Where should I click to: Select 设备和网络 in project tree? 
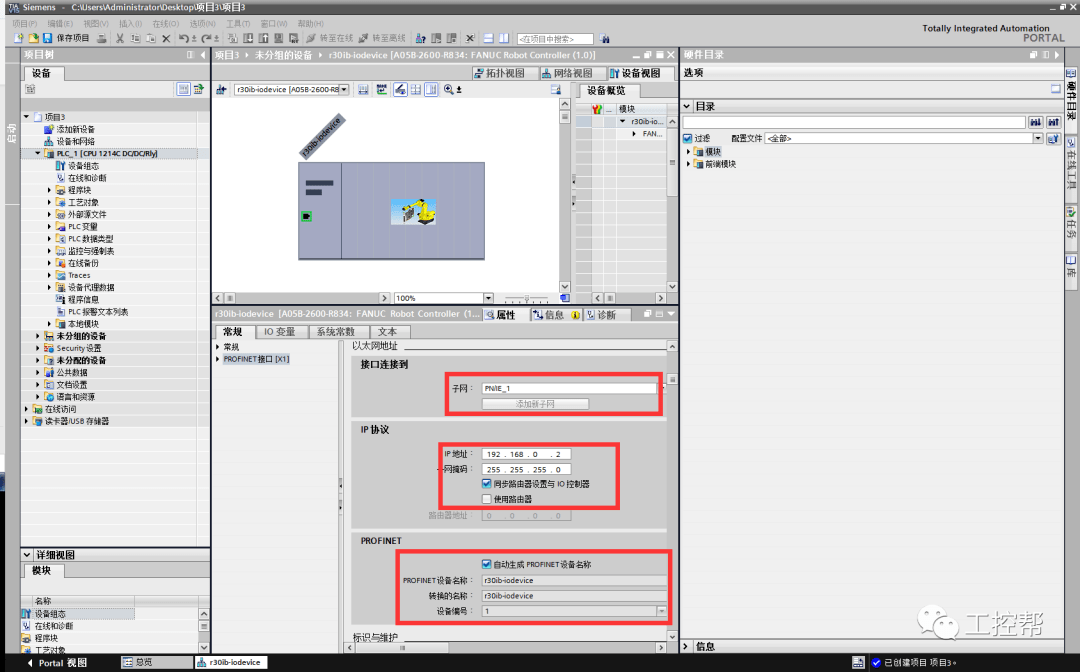[75, 141]
